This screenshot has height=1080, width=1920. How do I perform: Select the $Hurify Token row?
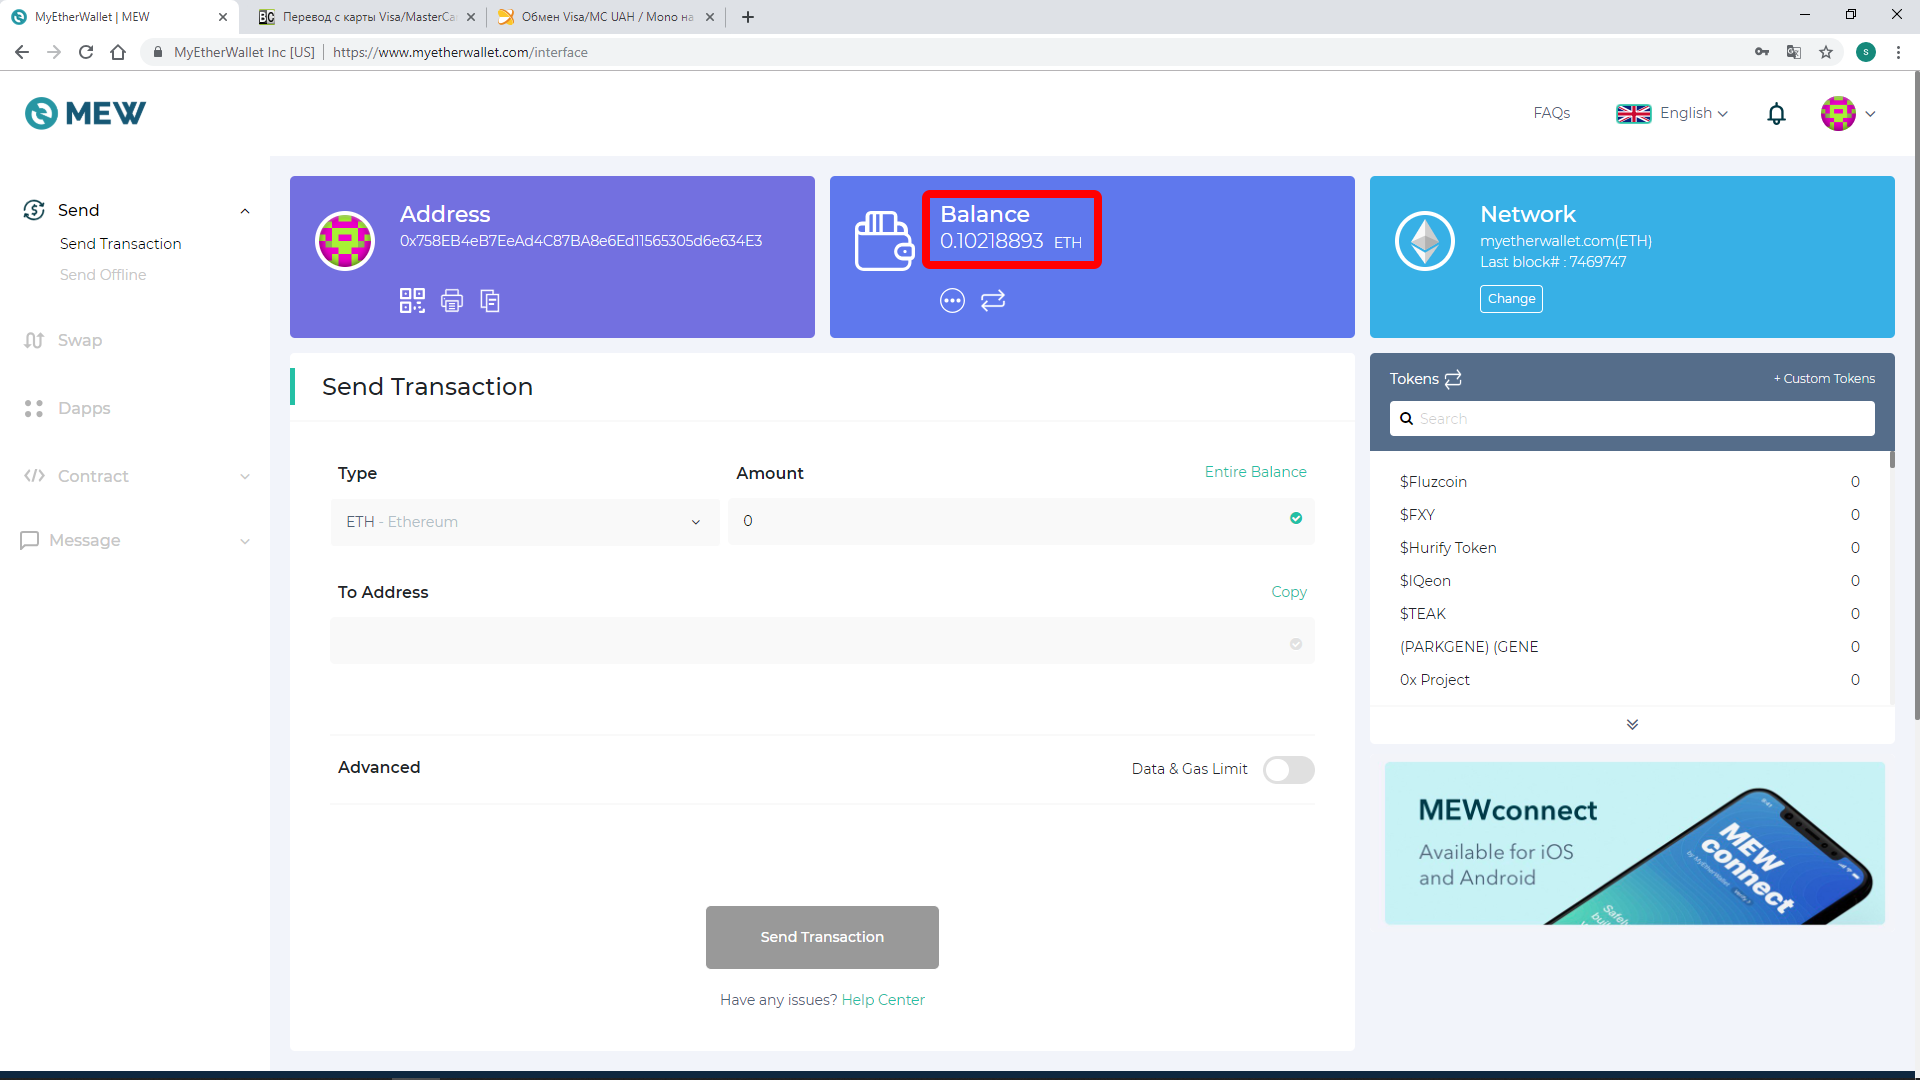point(1630,548)
